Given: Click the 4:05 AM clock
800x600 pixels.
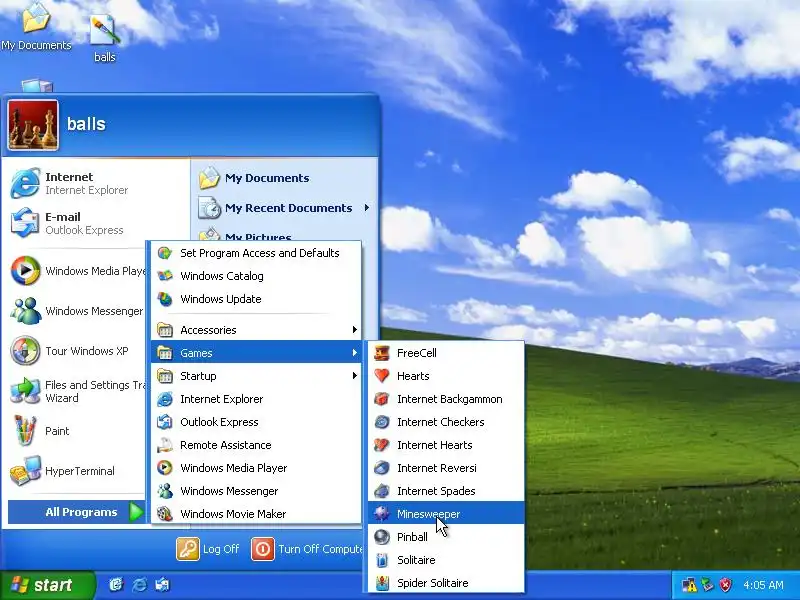Looking at the screenshot, I should pos(763,585).
